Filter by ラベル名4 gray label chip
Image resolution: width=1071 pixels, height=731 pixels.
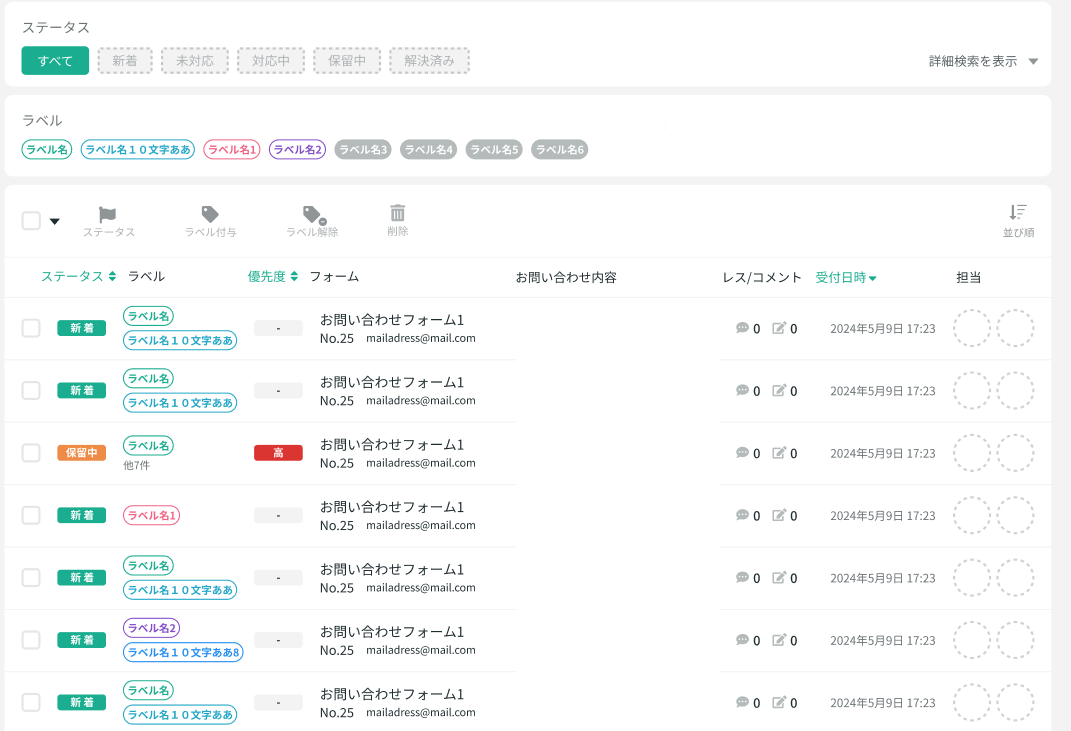click(x=428, y=150)
